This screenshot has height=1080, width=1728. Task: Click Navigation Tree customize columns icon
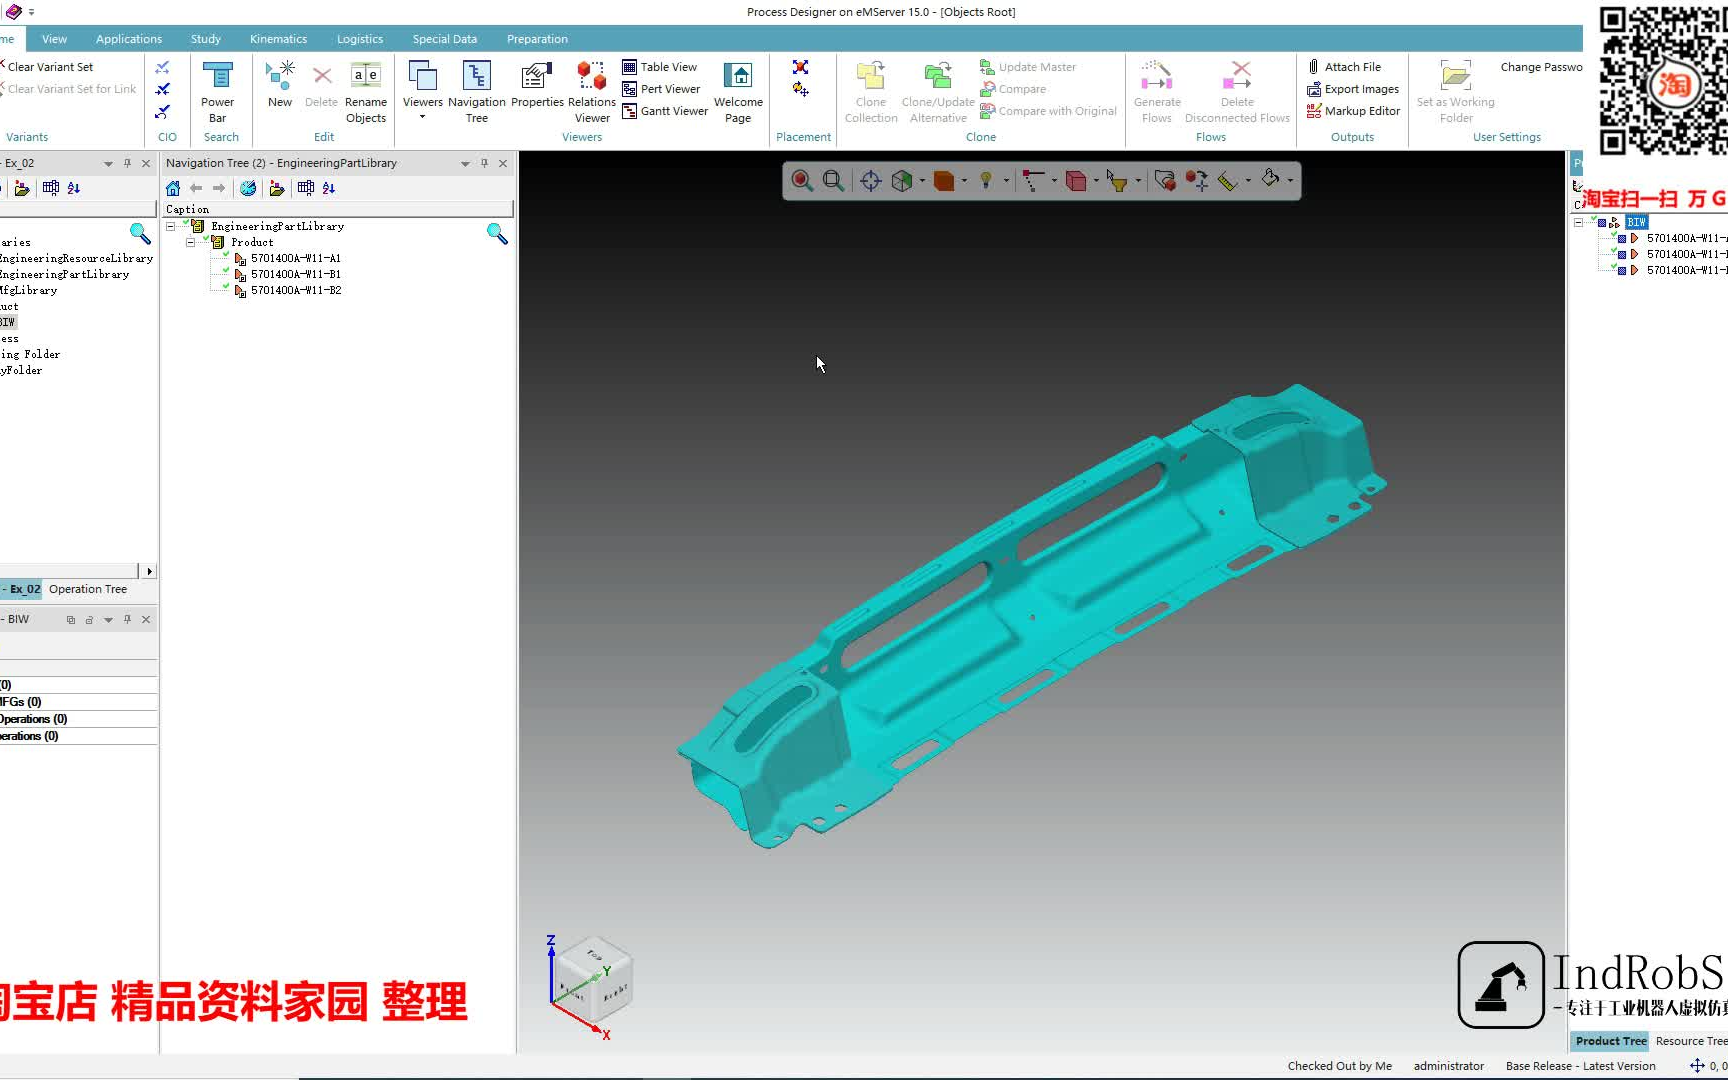click(306, 188)
